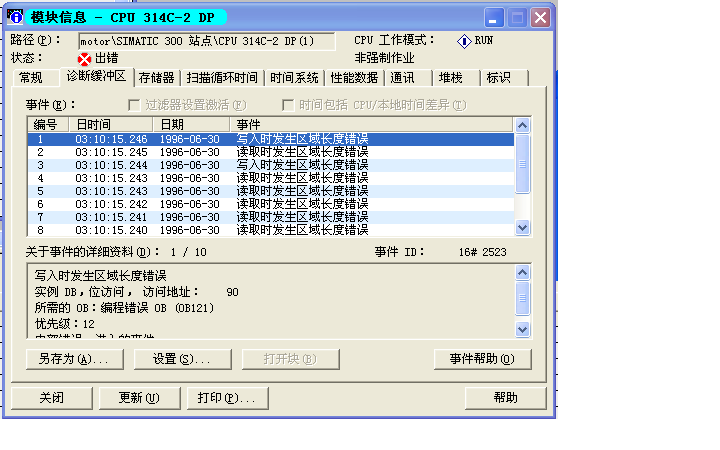The image size is (720, 450).
Task: Select event row number 4
Action: pyautogui.click(x=270, y=178)
